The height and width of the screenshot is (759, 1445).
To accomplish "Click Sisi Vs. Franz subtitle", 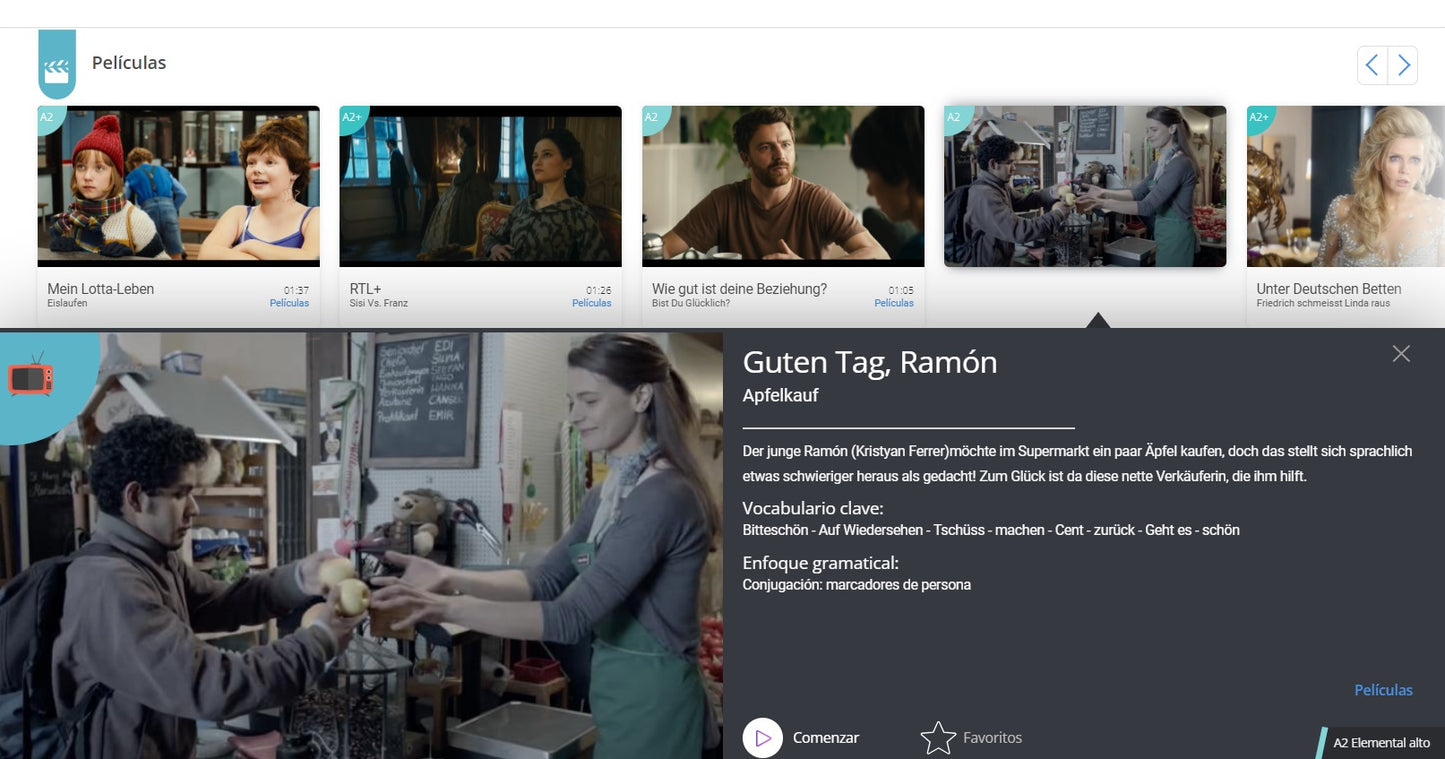I will [x=379, y=303].
